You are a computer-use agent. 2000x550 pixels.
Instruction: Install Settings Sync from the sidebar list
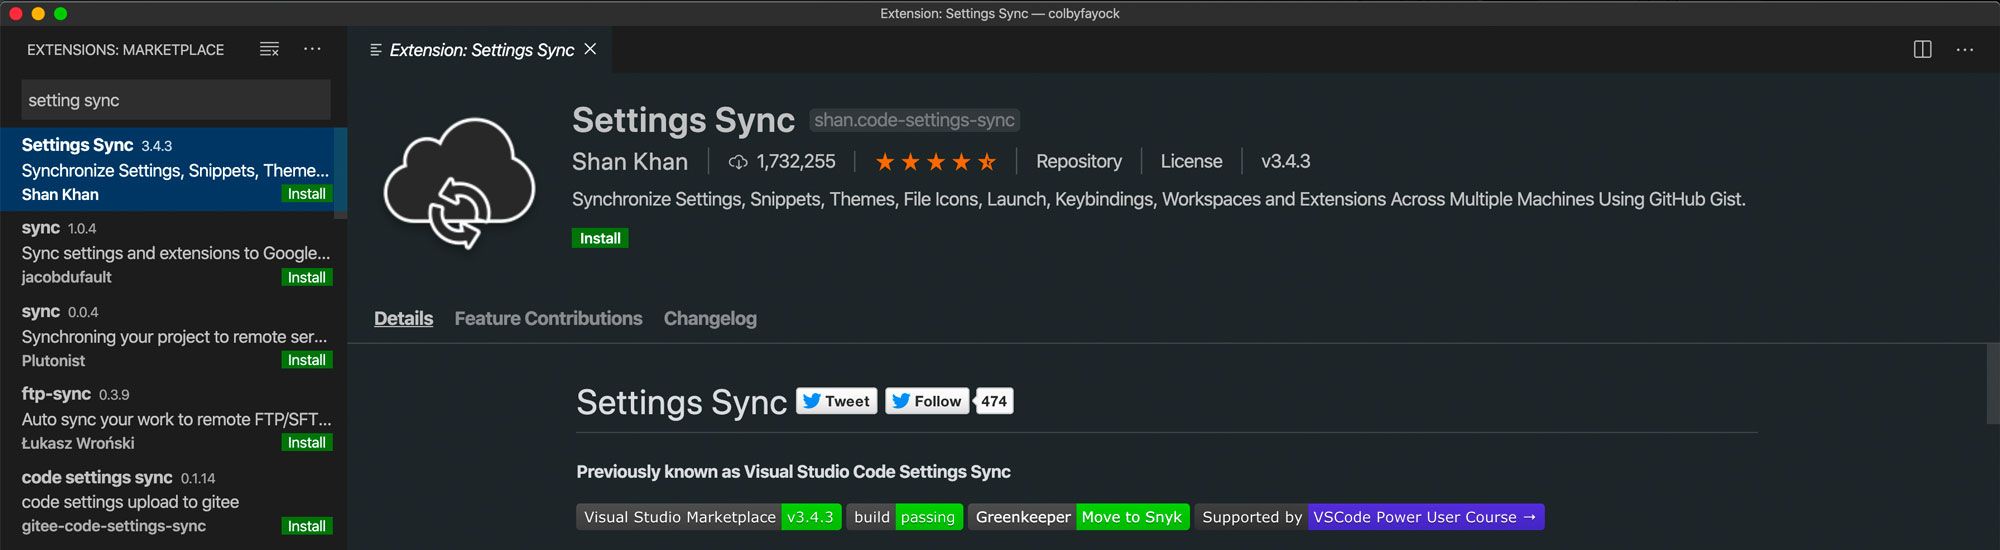[x=307, y=194]
